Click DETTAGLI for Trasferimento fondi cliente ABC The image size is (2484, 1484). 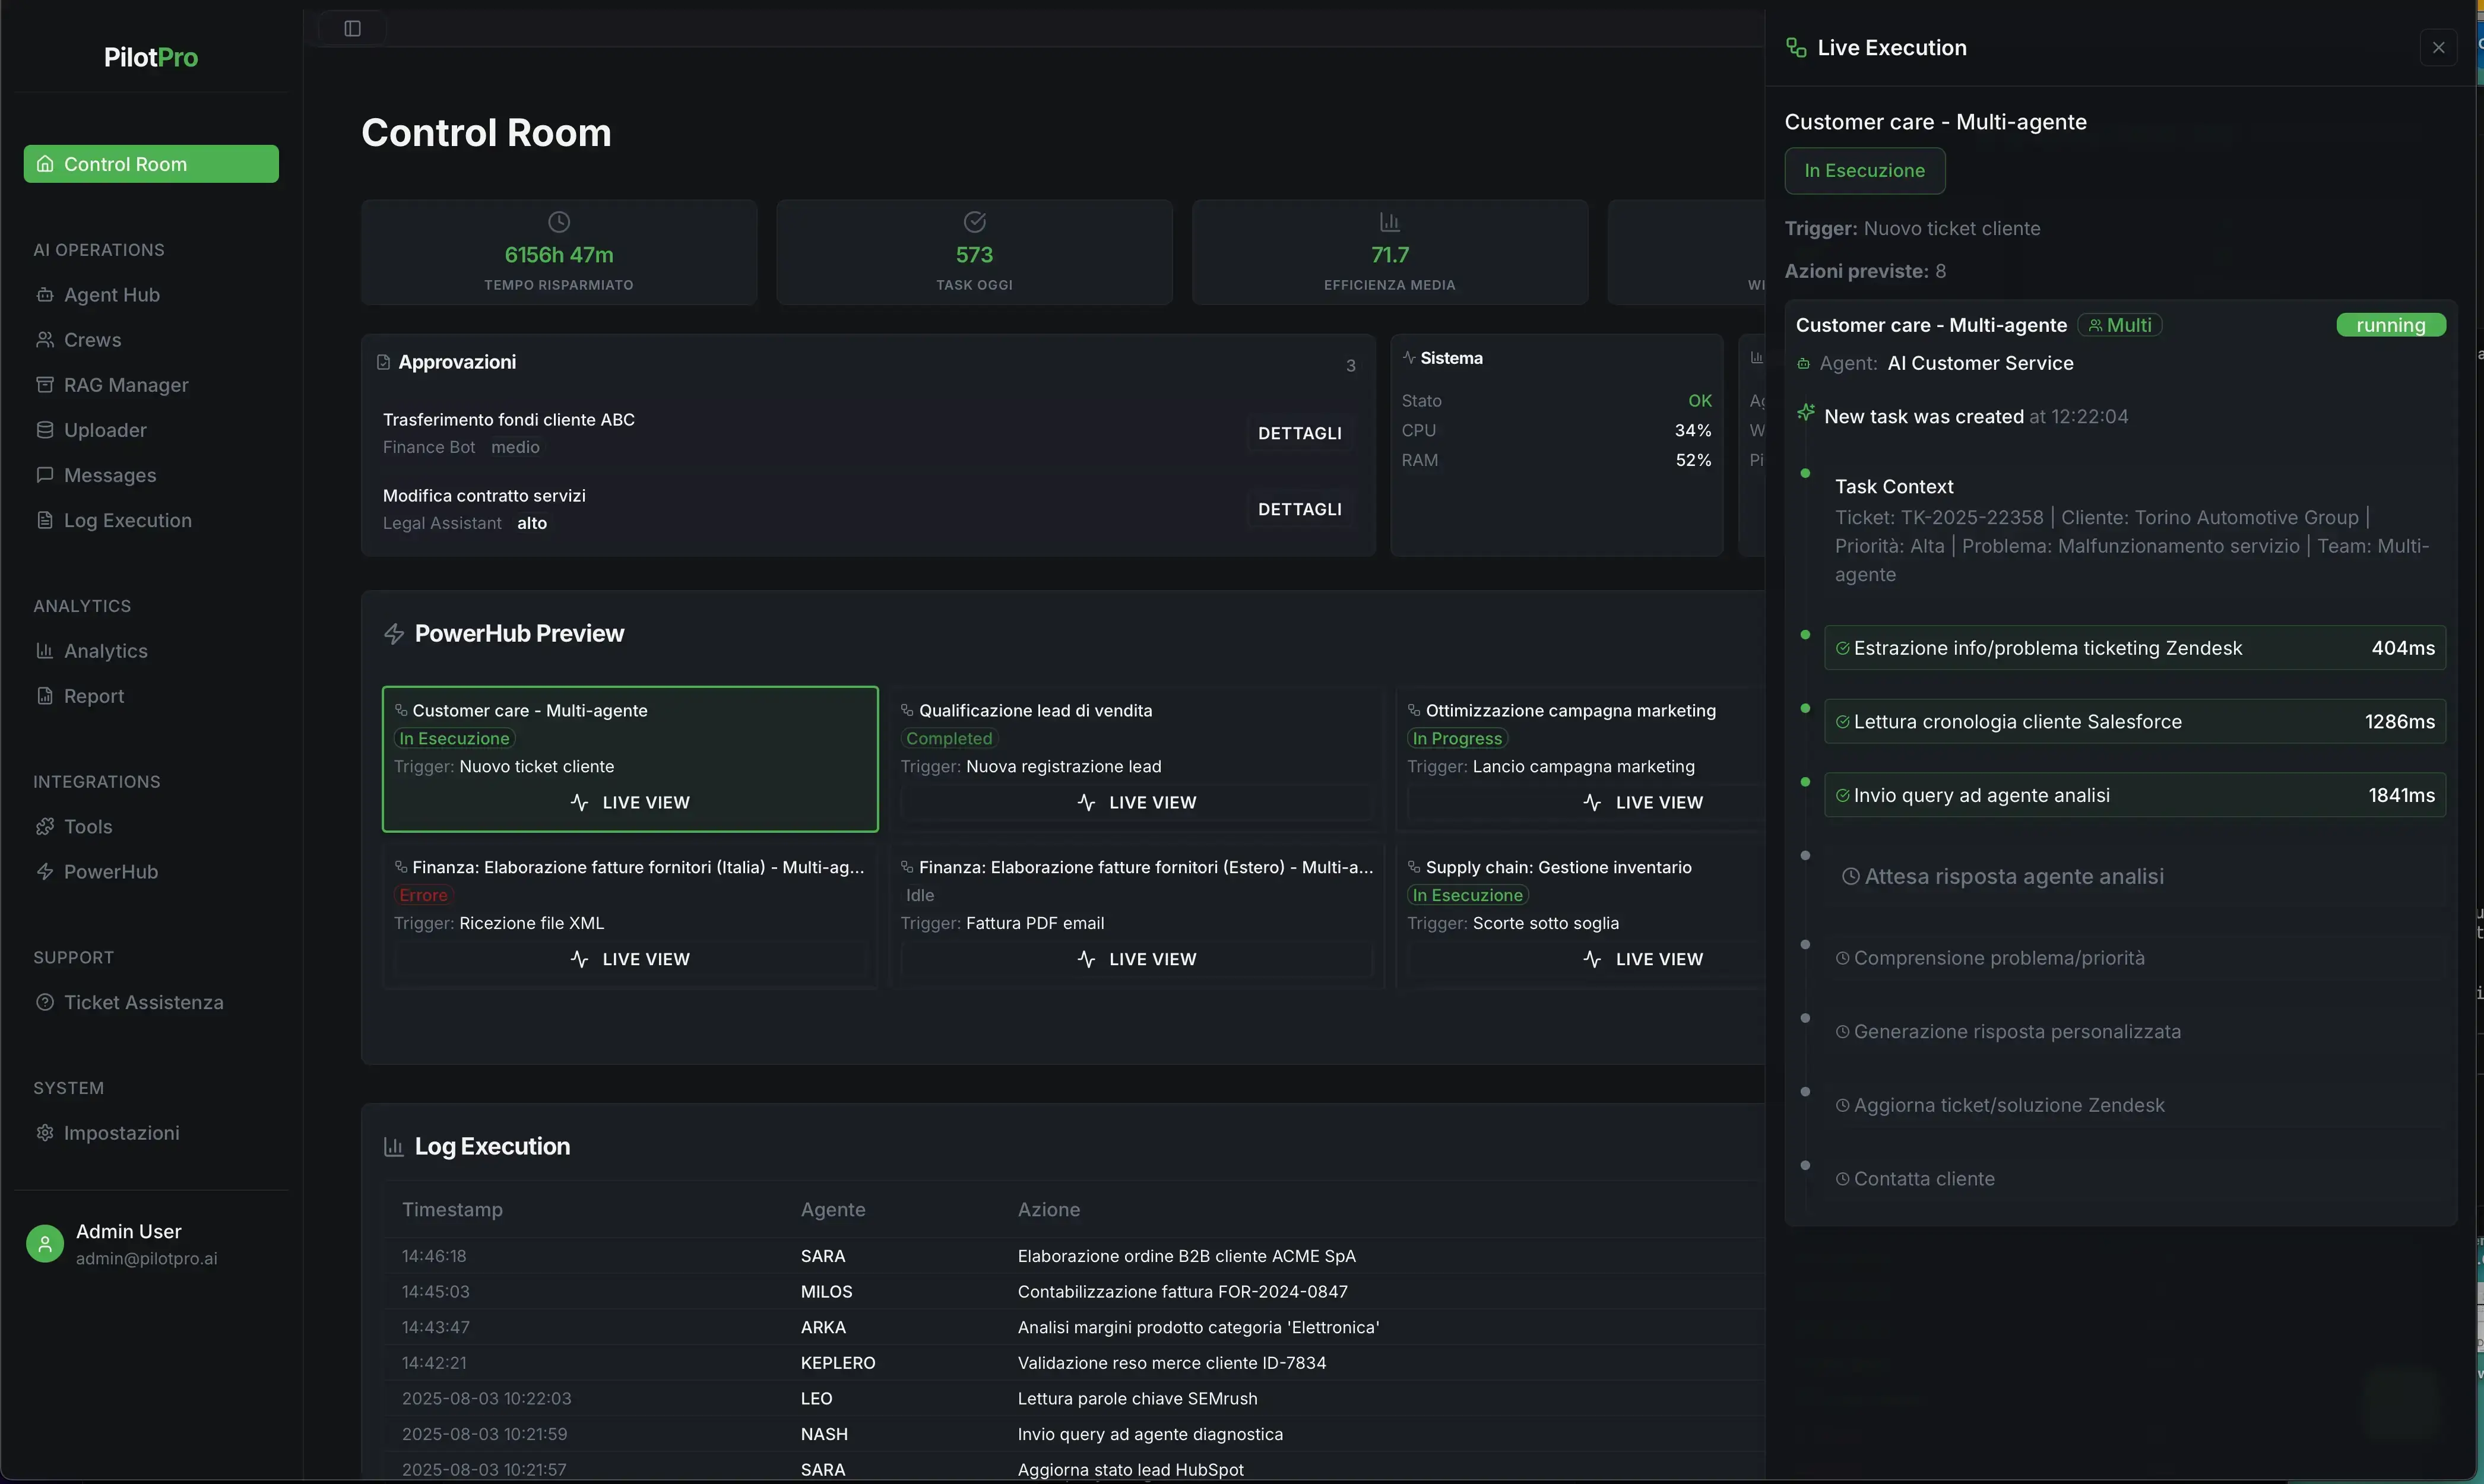(x=1299, y=432)
